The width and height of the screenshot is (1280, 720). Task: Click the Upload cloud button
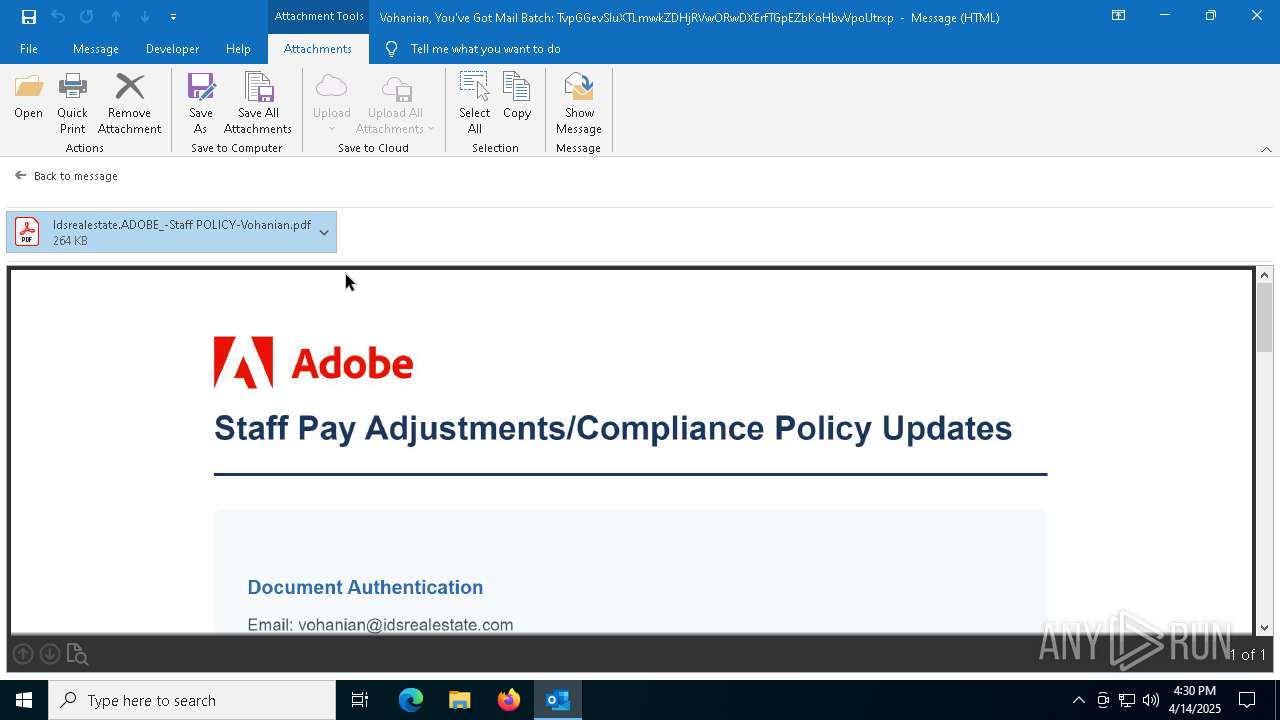[x=331, y=104]
